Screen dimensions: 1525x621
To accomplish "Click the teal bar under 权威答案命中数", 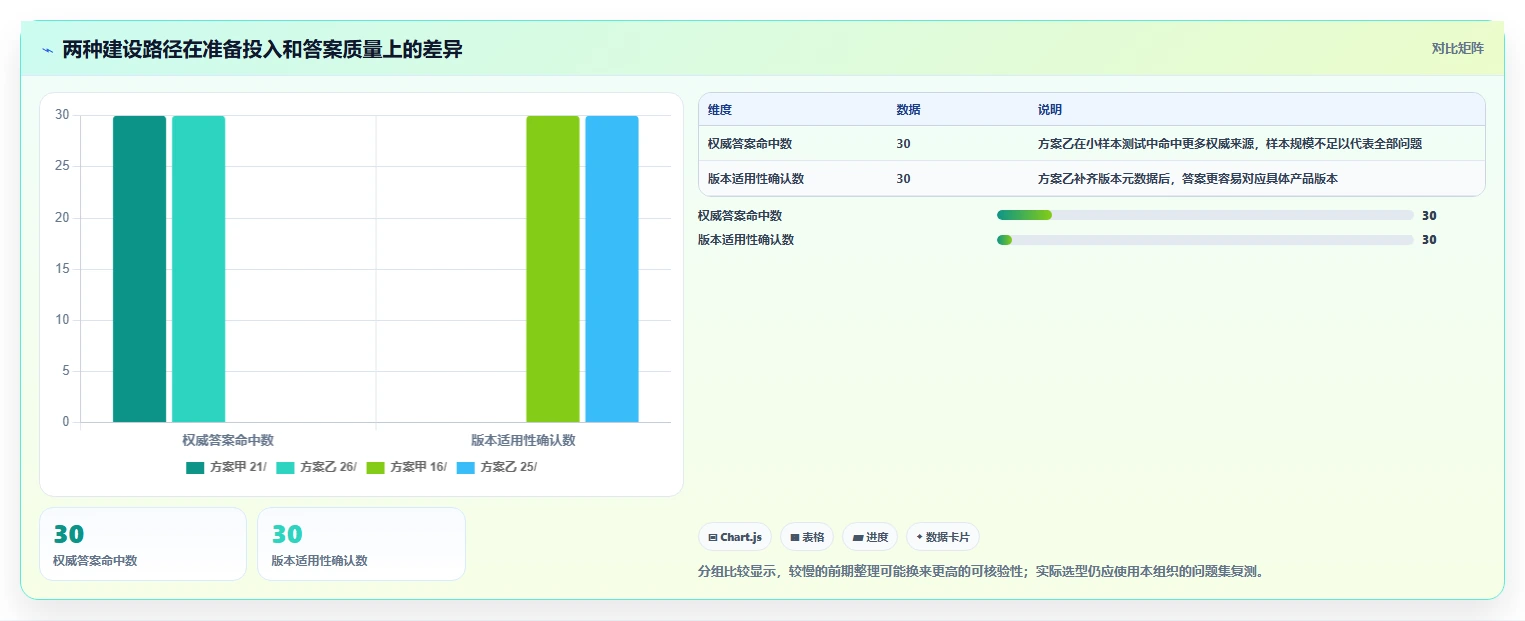I will 198,269.
